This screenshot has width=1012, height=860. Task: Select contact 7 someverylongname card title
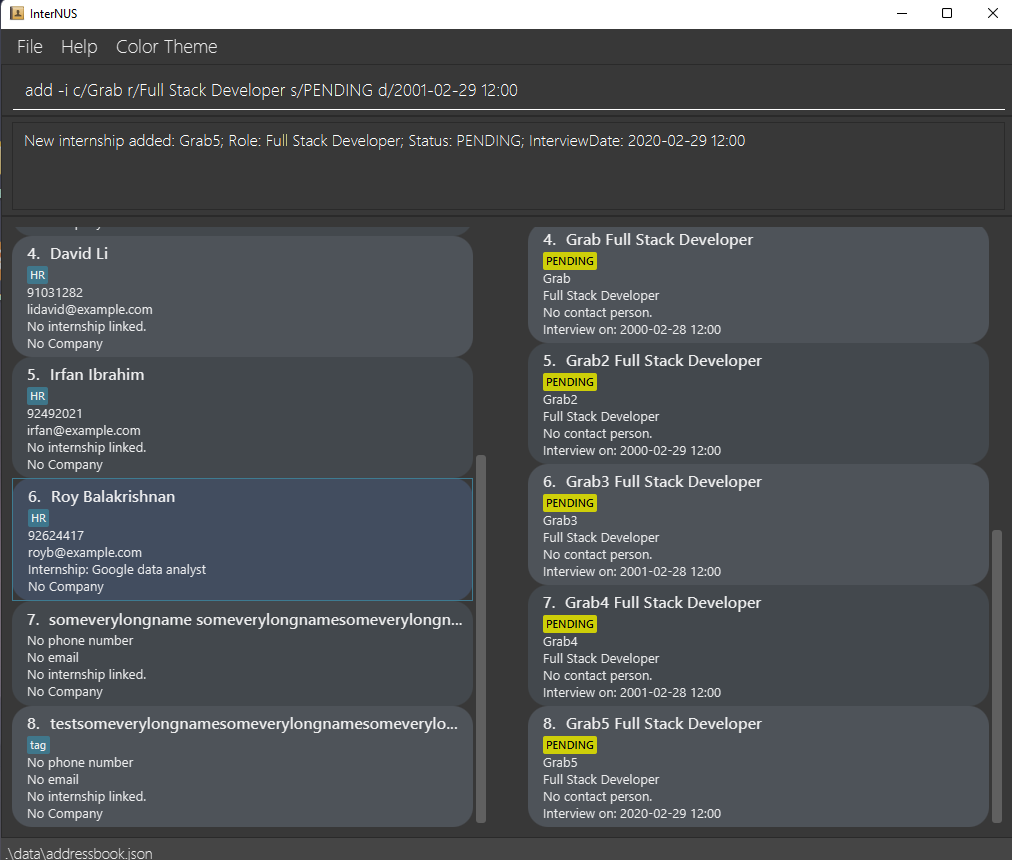tap(256, 620)
